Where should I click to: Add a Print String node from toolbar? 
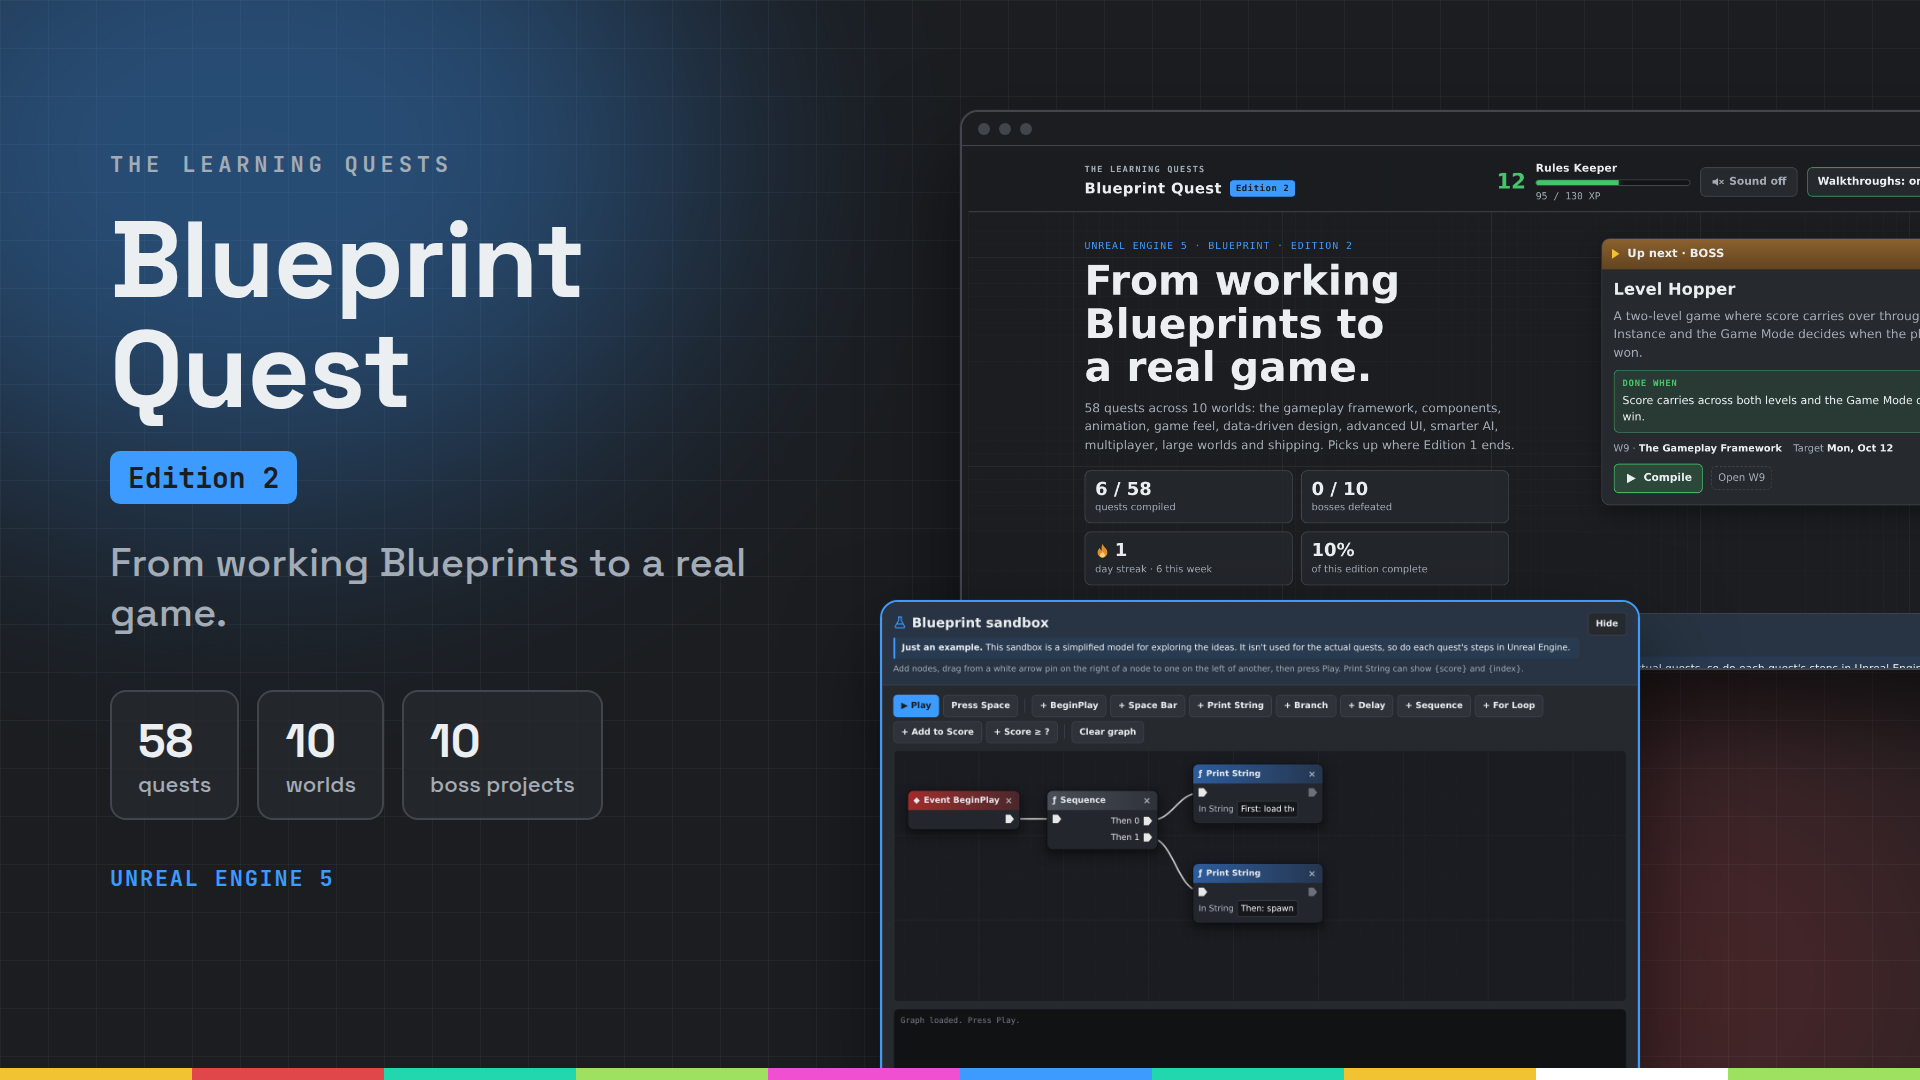pos(1230,706)
